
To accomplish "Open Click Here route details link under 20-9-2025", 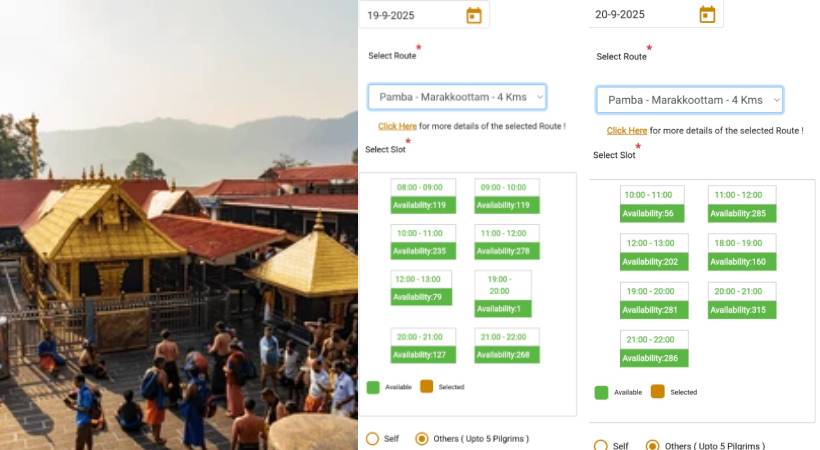I will pyautogui.click(x=627, y=130).
